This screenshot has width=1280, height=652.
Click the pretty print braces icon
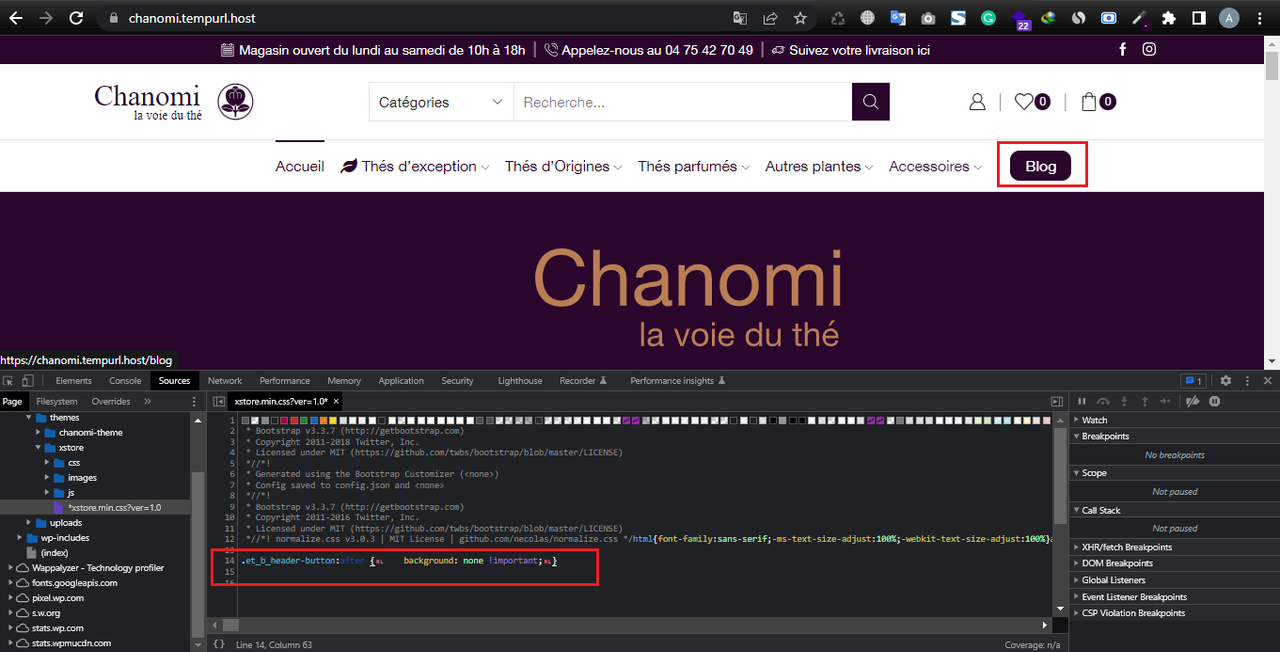pyautogui.click(x=219, y=644)
